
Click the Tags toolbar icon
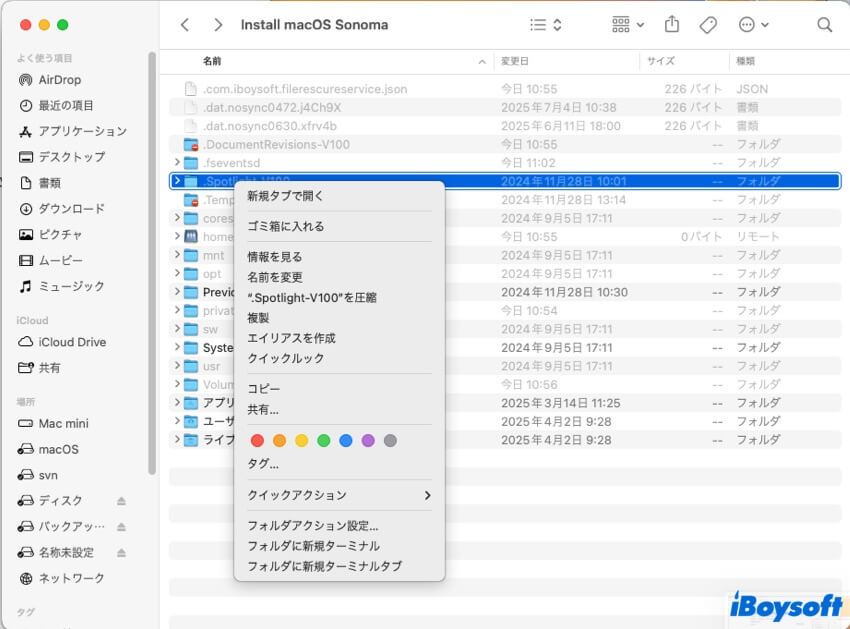click(x=708, y=25)
